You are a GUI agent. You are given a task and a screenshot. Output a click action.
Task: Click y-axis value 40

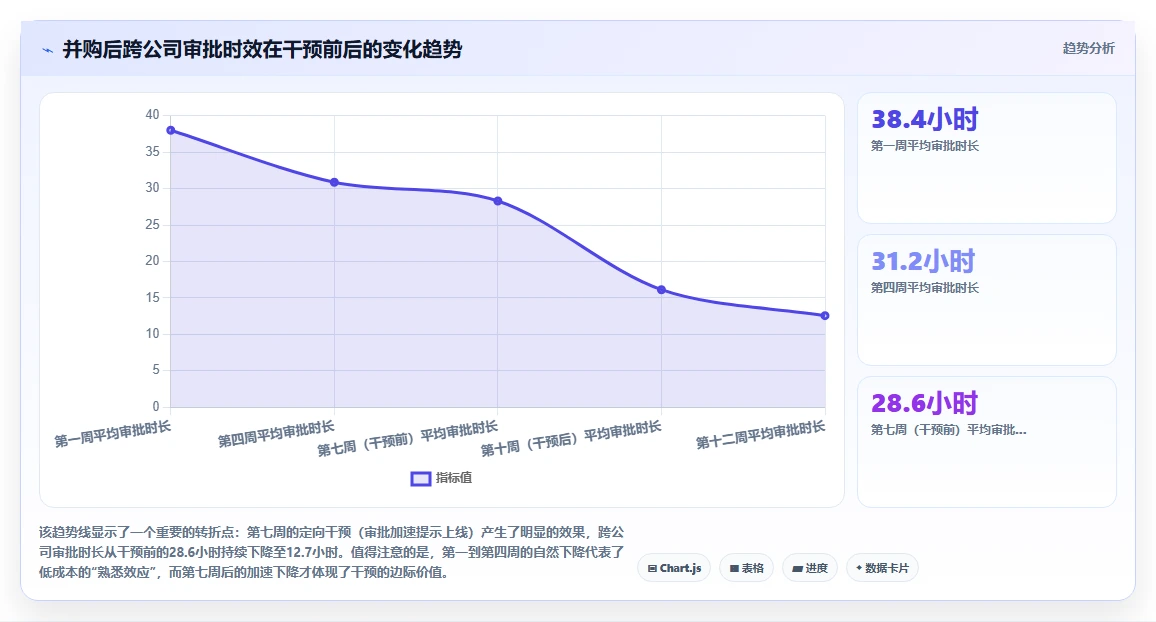point(152,114)
